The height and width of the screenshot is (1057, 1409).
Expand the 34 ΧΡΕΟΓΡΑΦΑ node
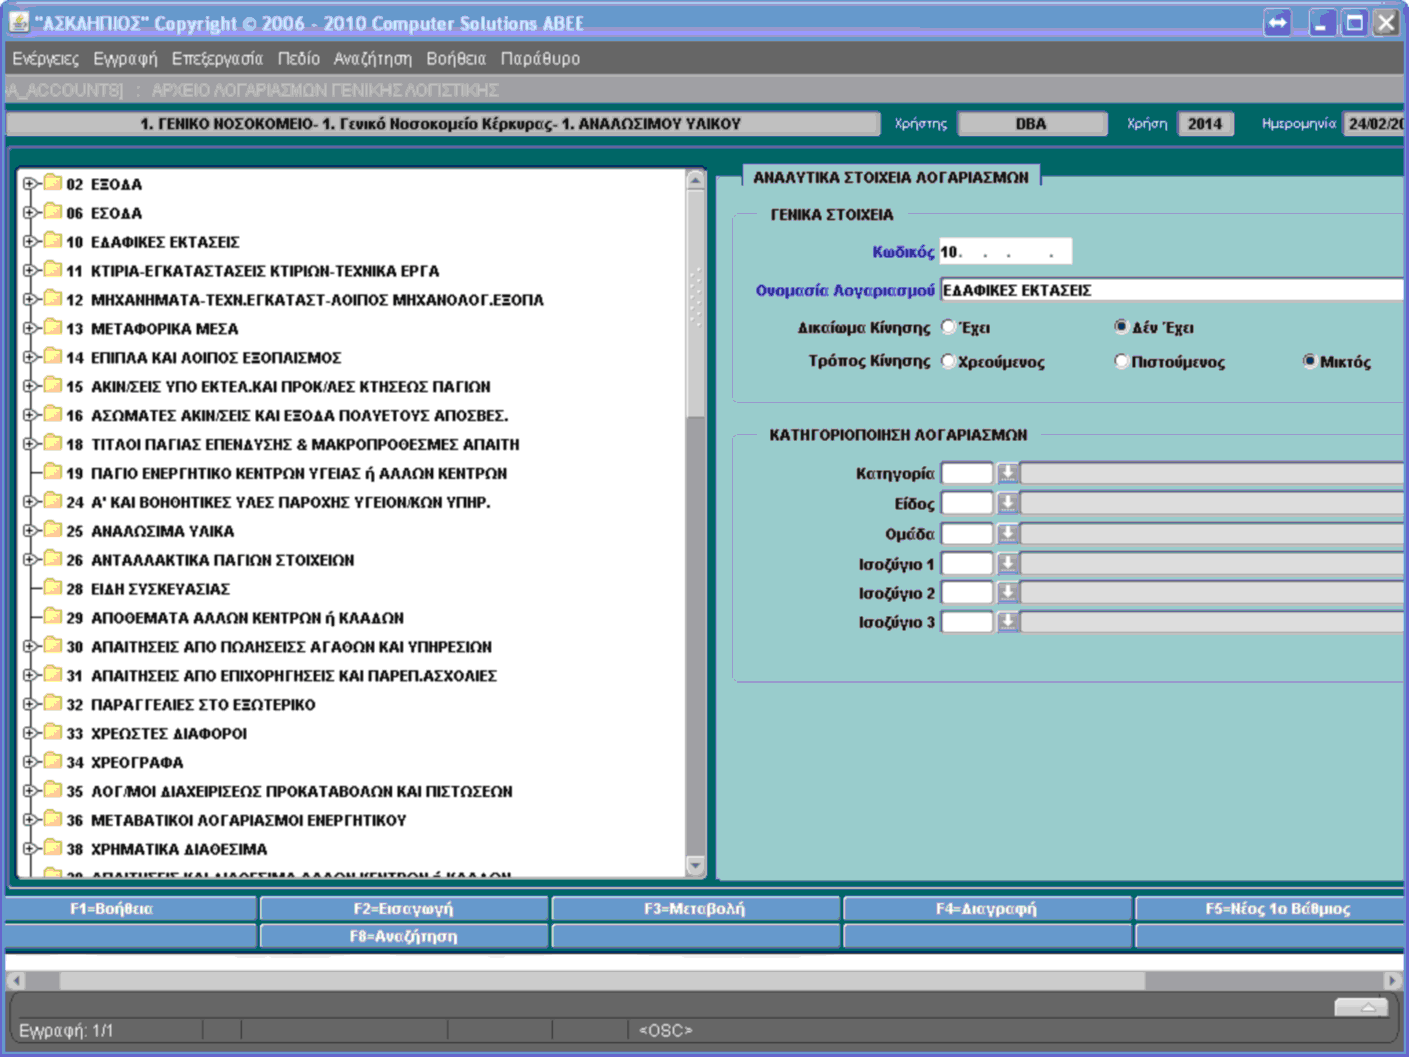coord(30,762)
